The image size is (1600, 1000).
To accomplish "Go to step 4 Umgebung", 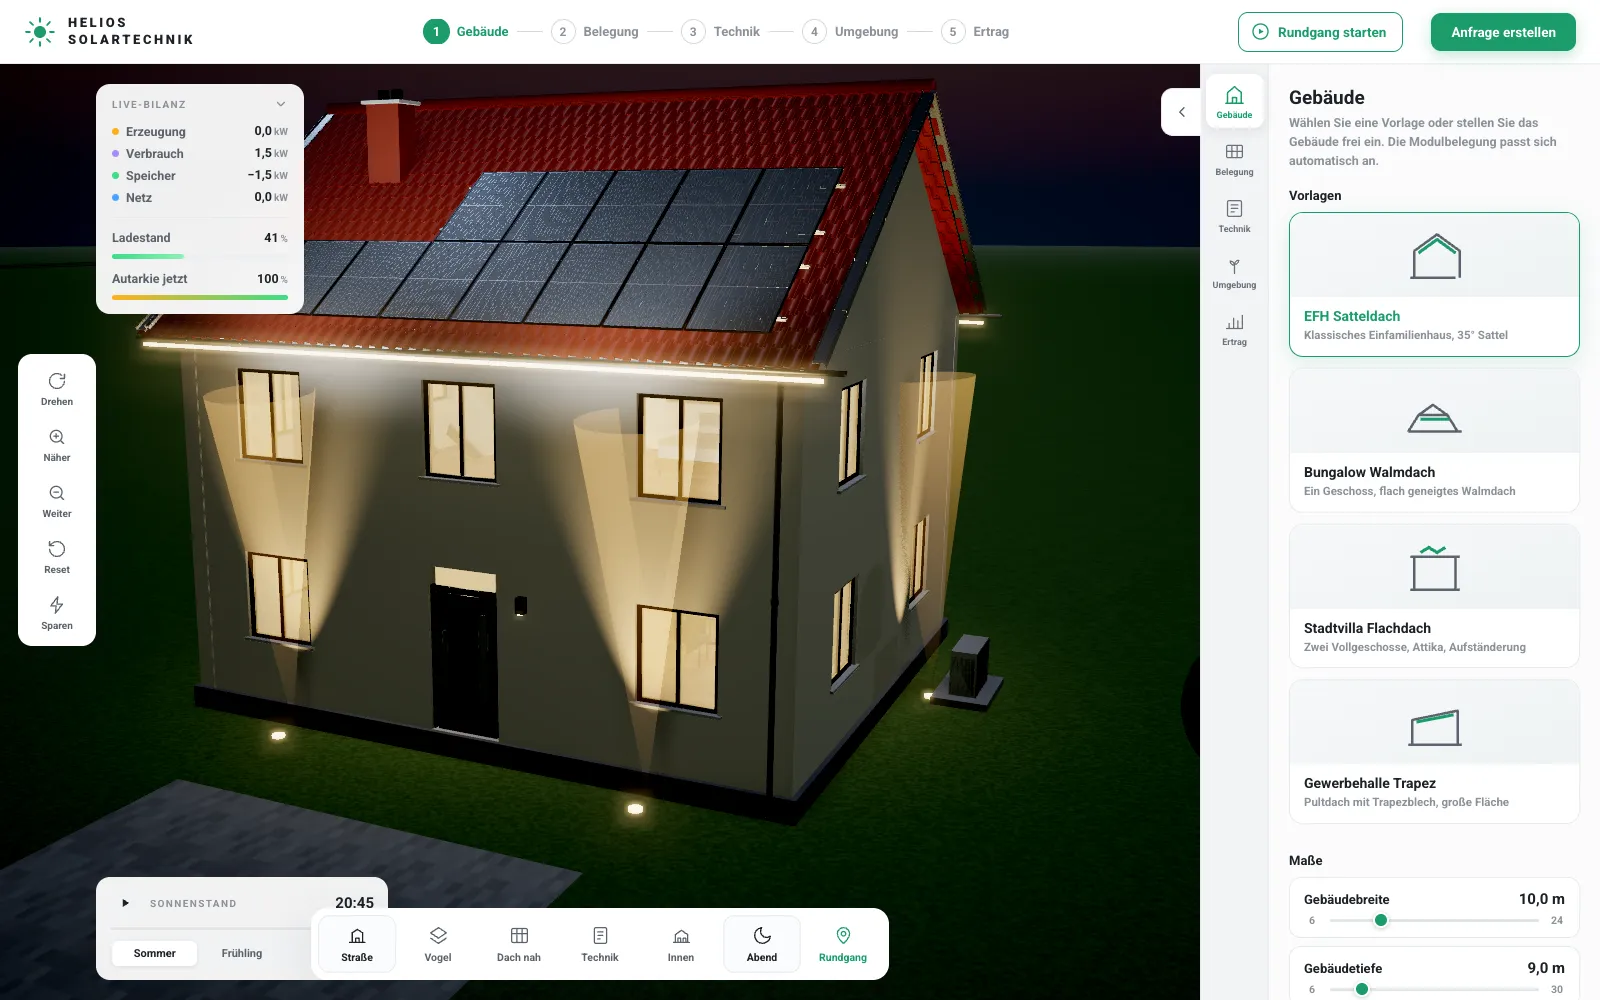I will click(x=850, y=32).
